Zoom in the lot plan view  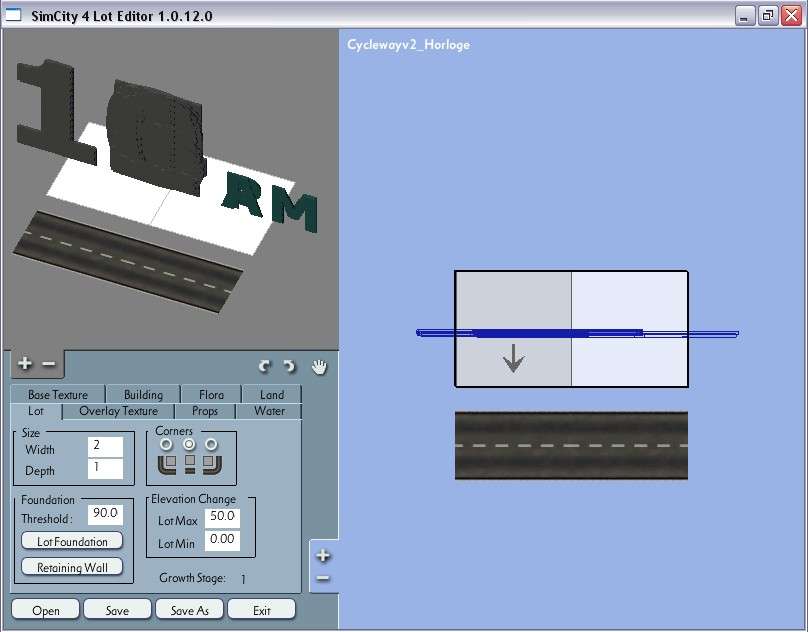tap(323, 555)
